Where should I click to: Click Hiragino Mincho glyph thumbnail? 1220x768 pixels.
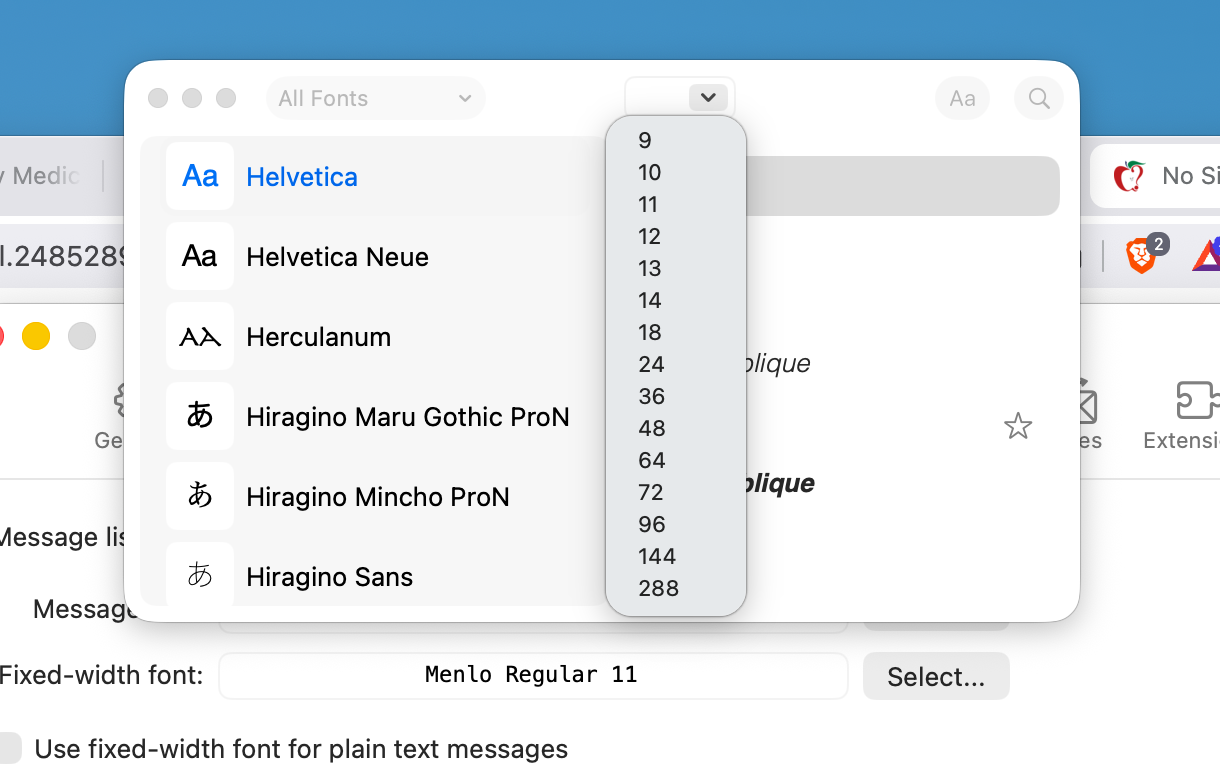point(200,496)
